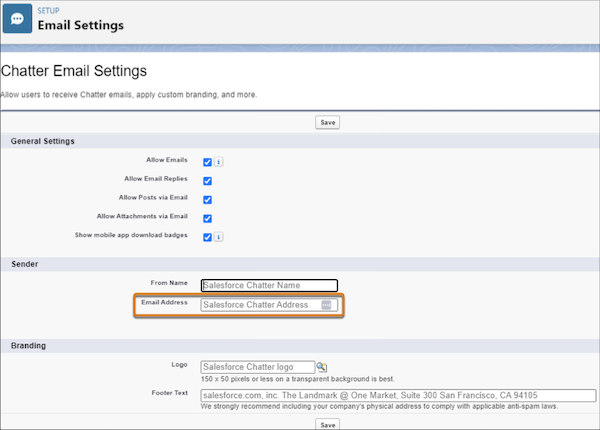Toggle the Allow Emails checkbox

(207, 162)
